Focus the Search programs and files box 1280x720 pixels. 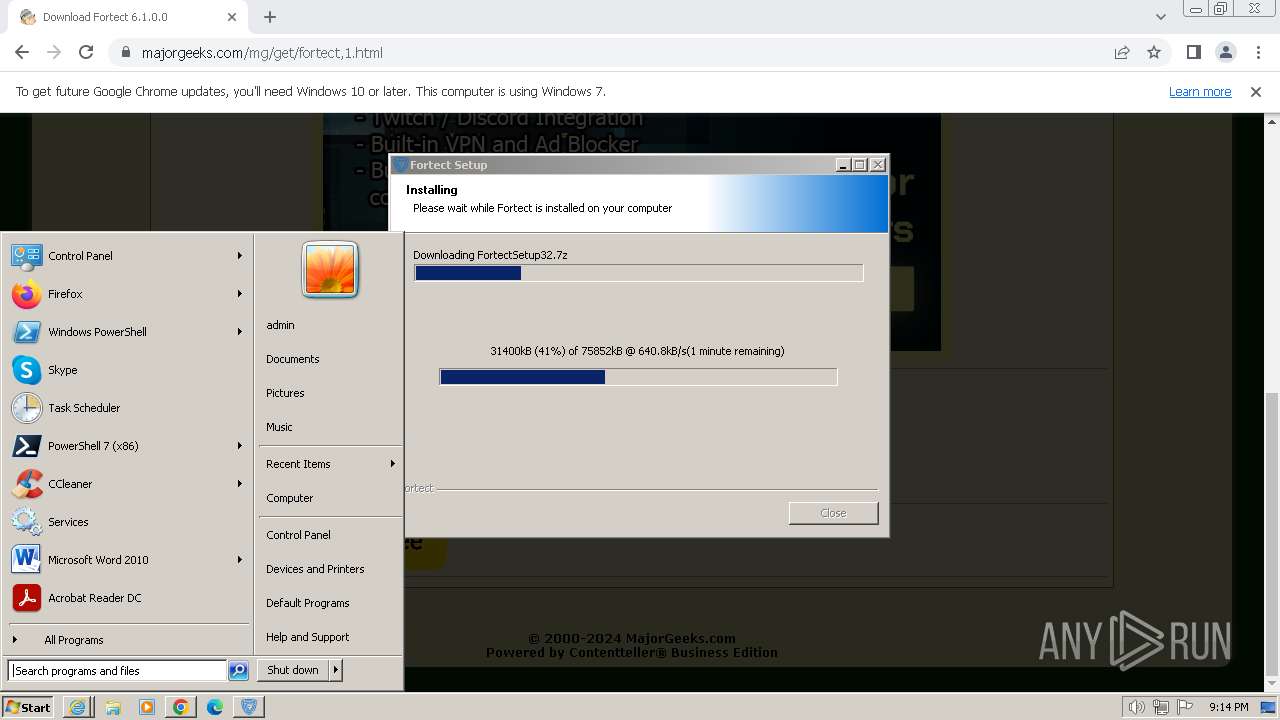pos(118,671)
